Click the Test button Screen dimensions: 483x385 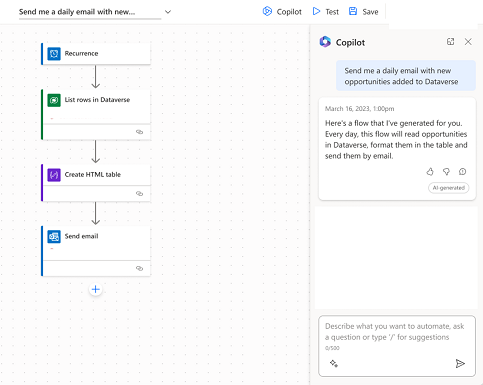coord(326,12)
